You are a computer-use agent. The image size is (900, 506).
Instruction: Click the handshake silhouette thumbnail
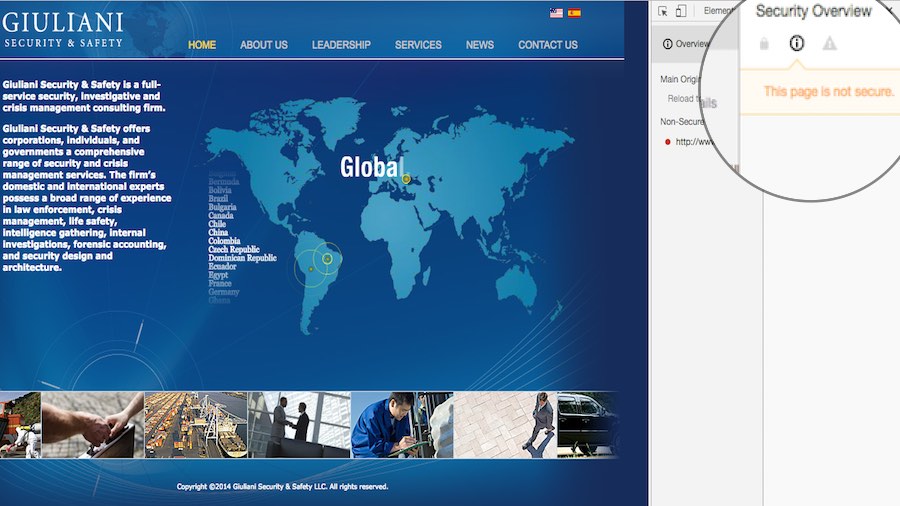tap(298, 425)
